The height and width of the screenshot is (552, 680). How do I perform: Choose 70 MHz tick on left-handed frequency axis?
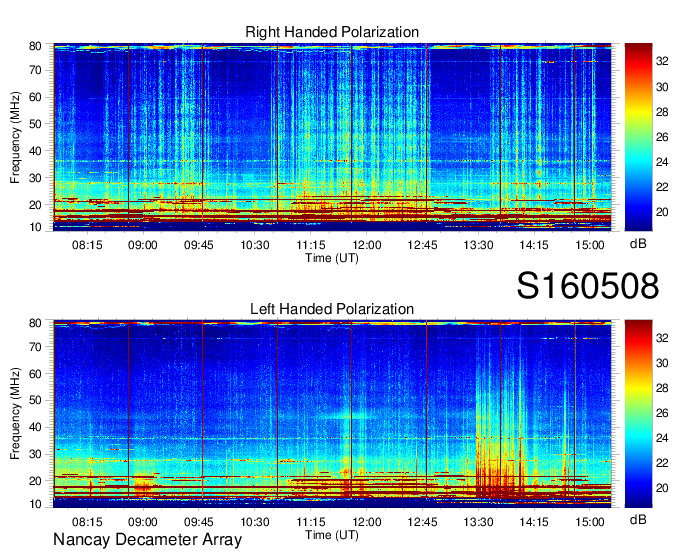point(35,347)
